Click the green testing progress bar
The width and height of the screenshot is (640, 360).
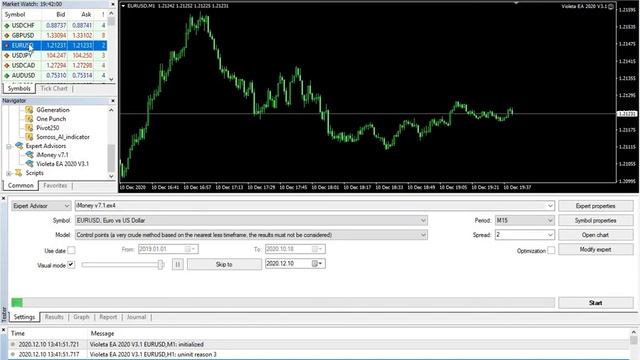(17, 302)
